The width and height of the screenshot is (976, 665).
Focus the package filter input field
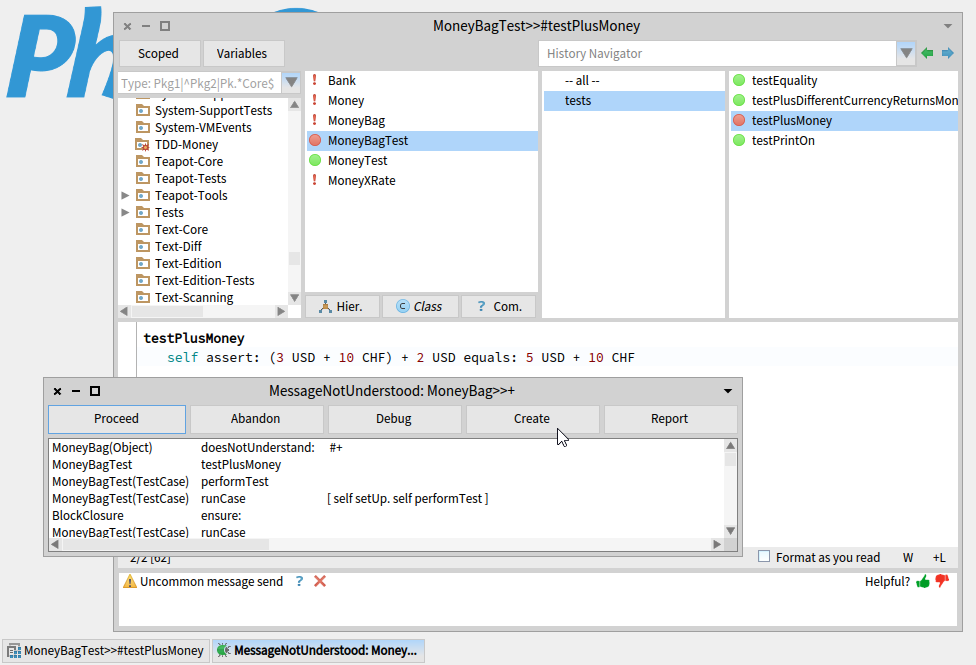[199, 83]
